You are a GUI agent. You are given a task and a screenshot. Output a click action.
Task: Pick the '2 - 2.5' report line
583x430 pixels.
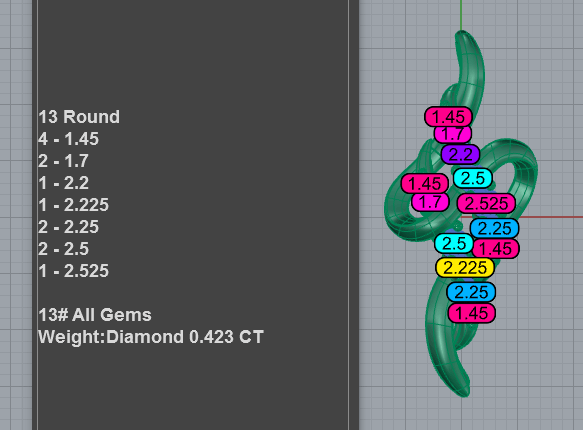(x=64, y=249)
